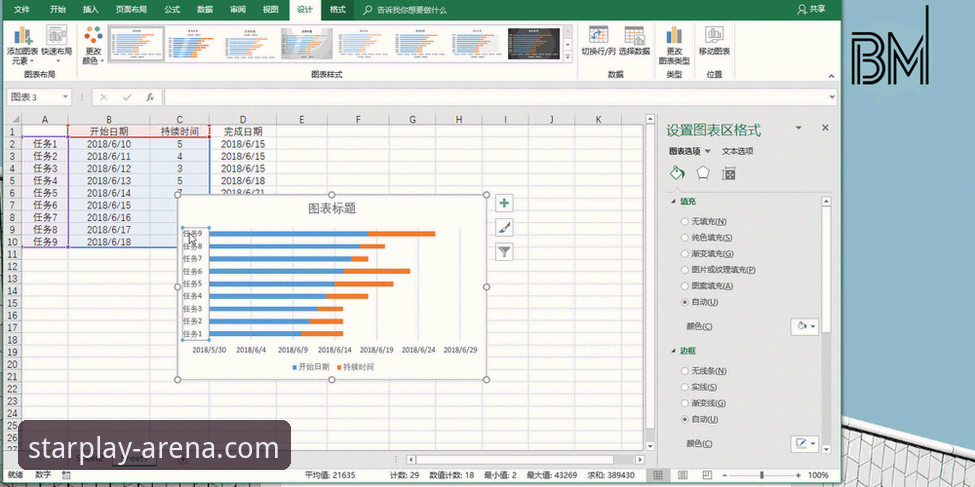The image size is (975, 487).
Task: Switch to Page Layout view icon
Action: [x=682, y=475]
